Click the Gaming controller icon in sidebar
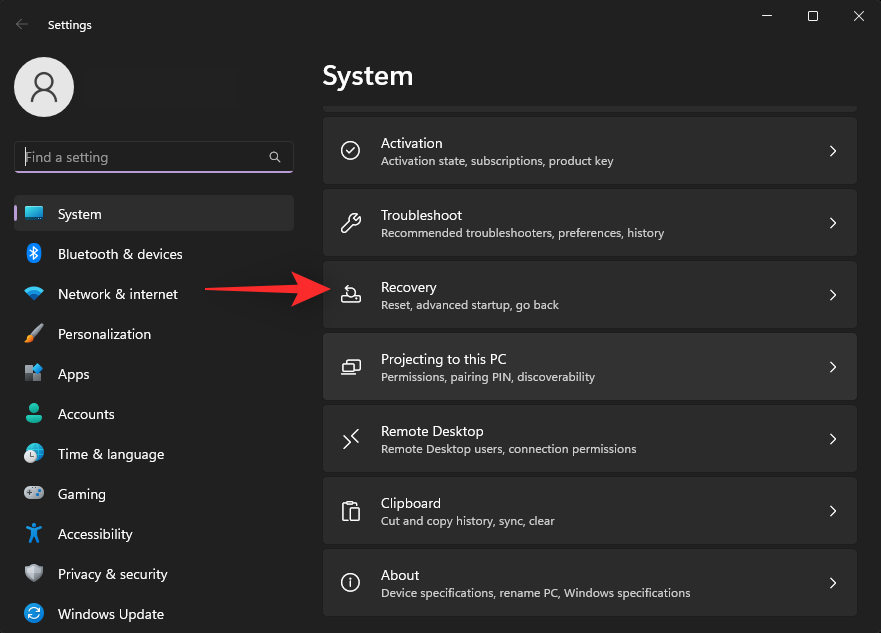This screenshot has height=633, width=881. coord(34,494)
